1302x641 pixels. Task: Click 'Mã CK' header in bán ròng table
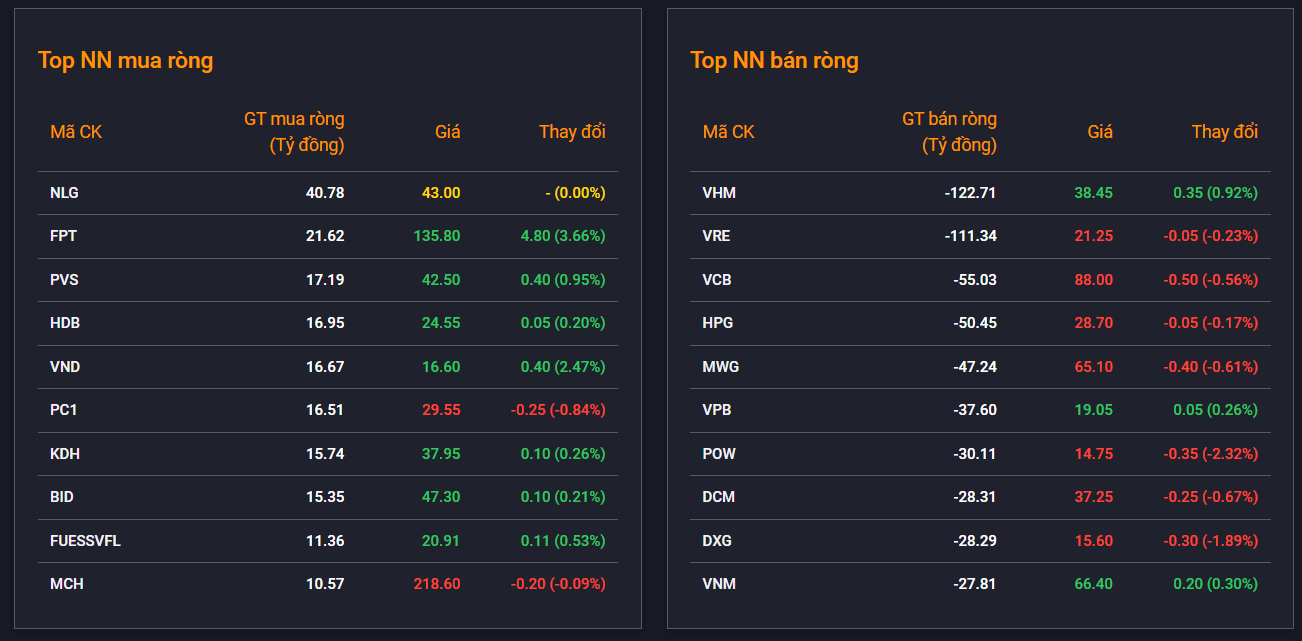728,132
